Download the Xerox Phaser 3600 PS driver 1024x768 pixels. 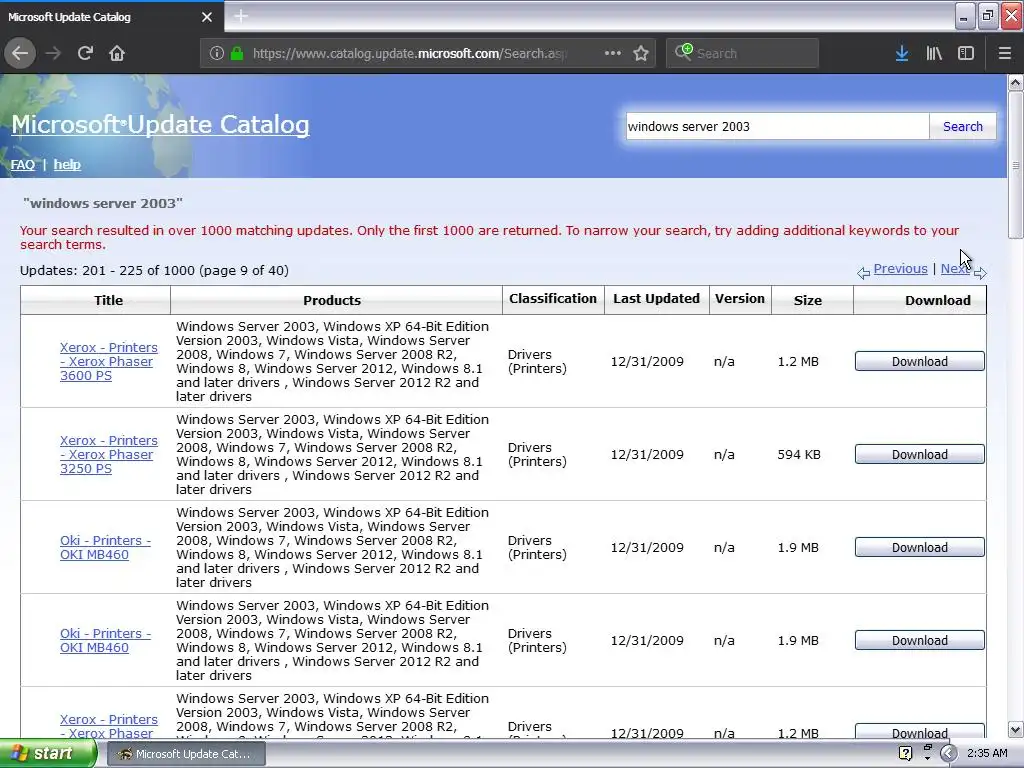pyautogui.click(x=920, y=361)
